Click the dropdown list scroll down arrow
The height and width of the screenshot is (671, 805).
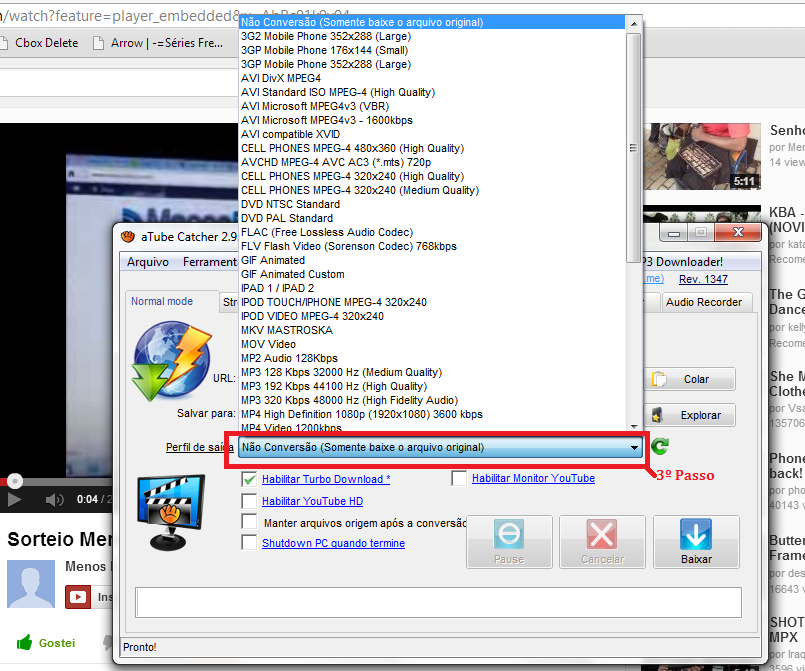tap(634, 426)
